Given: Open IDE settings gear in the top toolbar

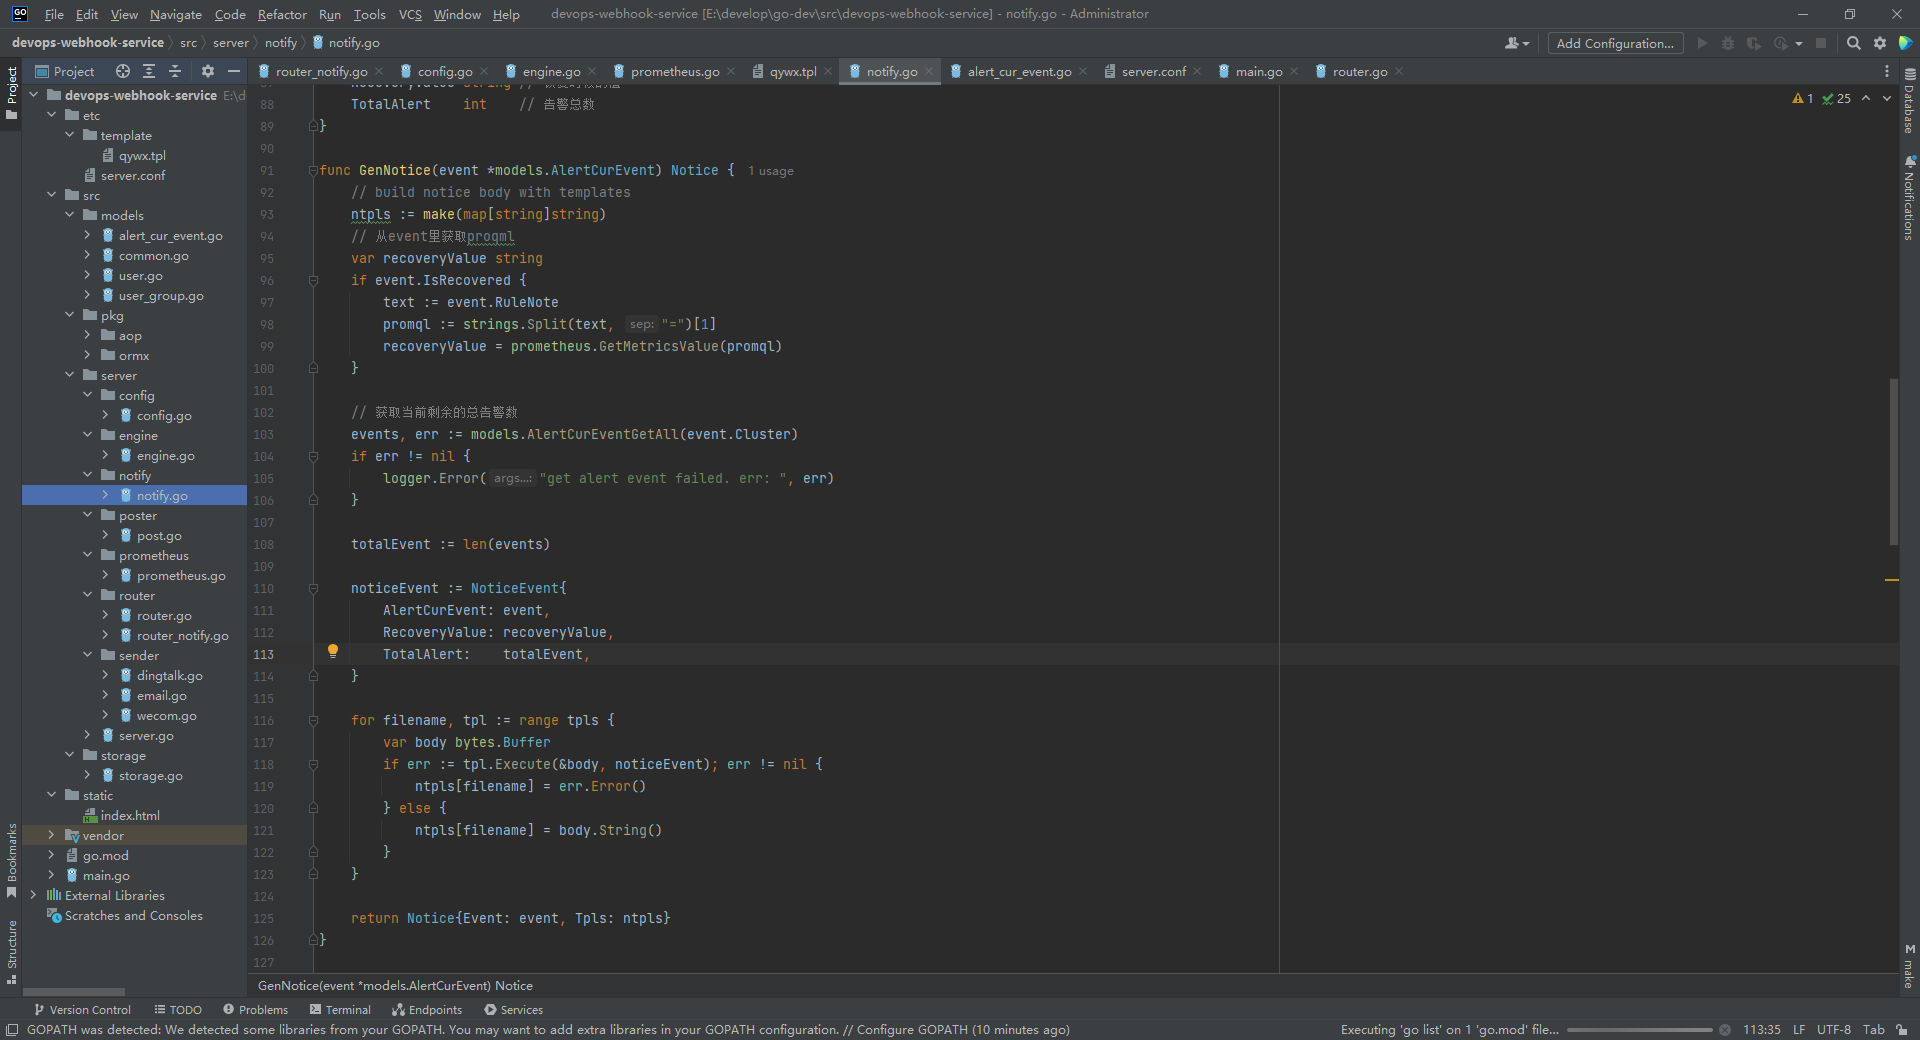Looking at the screenshot, I should [1880, 43].
